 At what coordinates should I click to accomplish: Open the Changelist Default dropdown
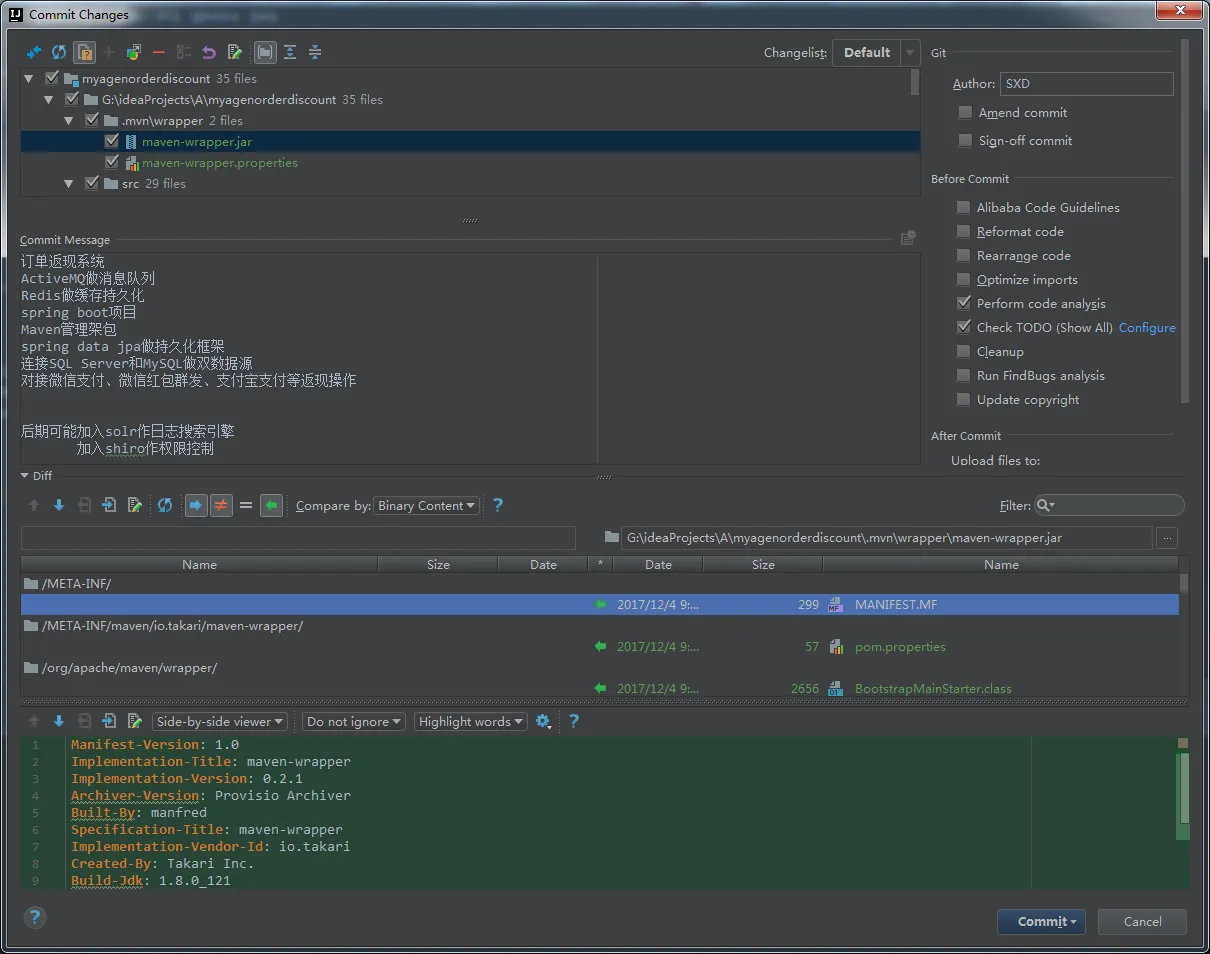875,53
